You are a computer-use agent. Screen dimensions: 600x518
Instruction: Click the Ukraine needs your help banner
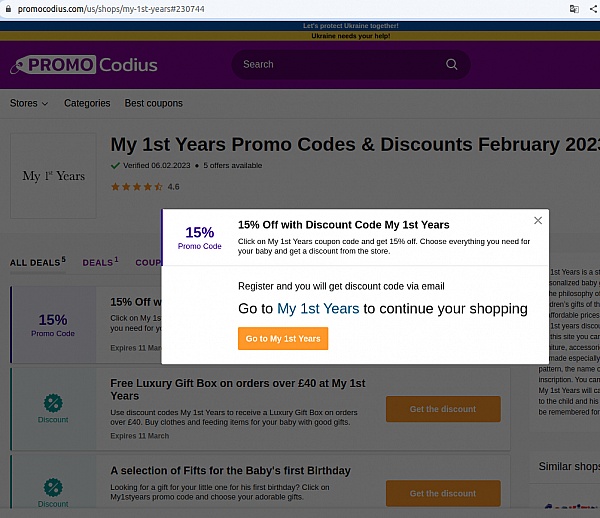(351, 36)
